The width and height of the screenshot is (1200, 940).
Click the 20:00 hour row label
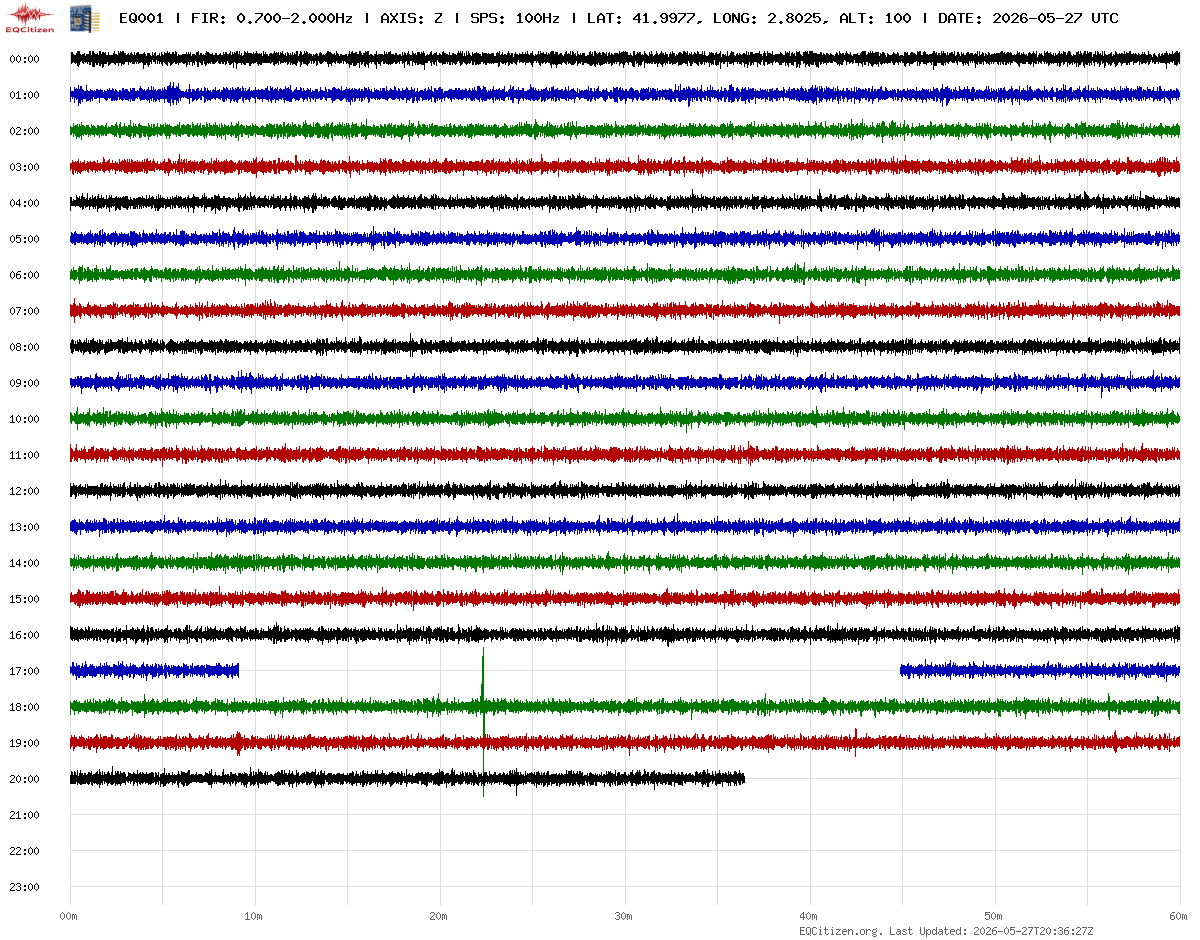(x=24, y=779)
